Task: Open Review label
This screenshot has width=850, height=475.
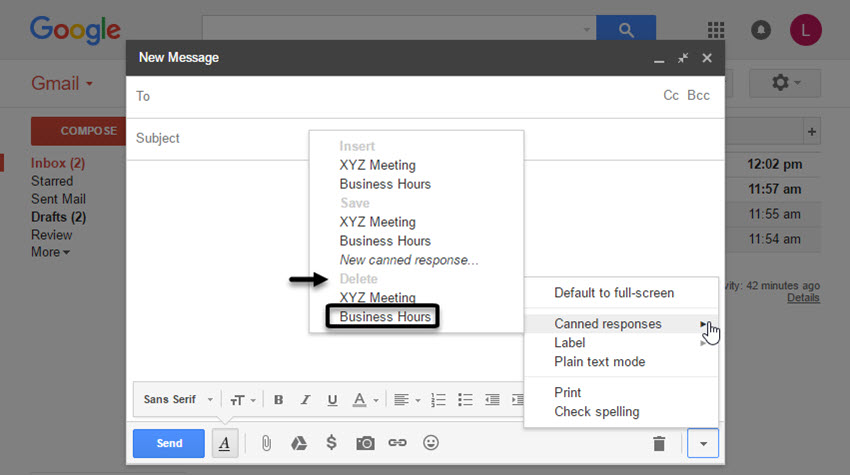Action: 51,235
